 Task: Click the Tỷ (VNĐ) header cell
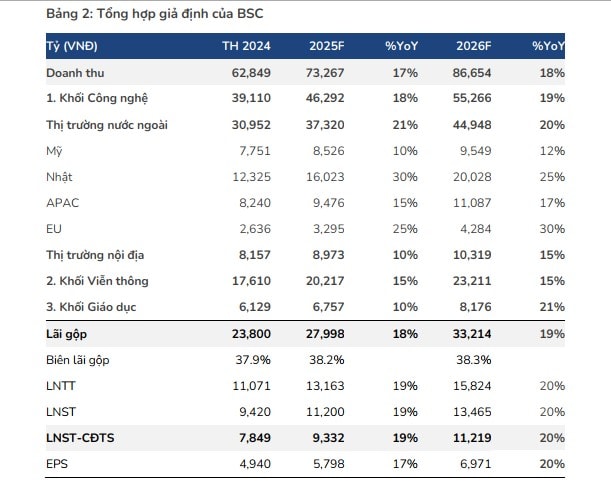(72, 46)
